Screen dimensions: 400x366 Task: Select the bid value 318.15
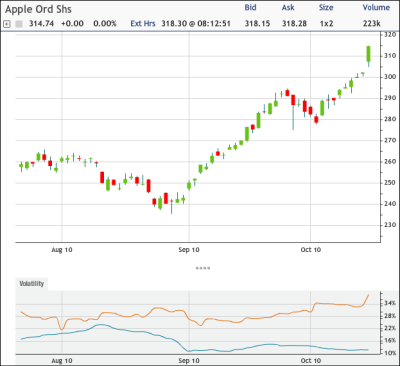(x=257, y=24)
